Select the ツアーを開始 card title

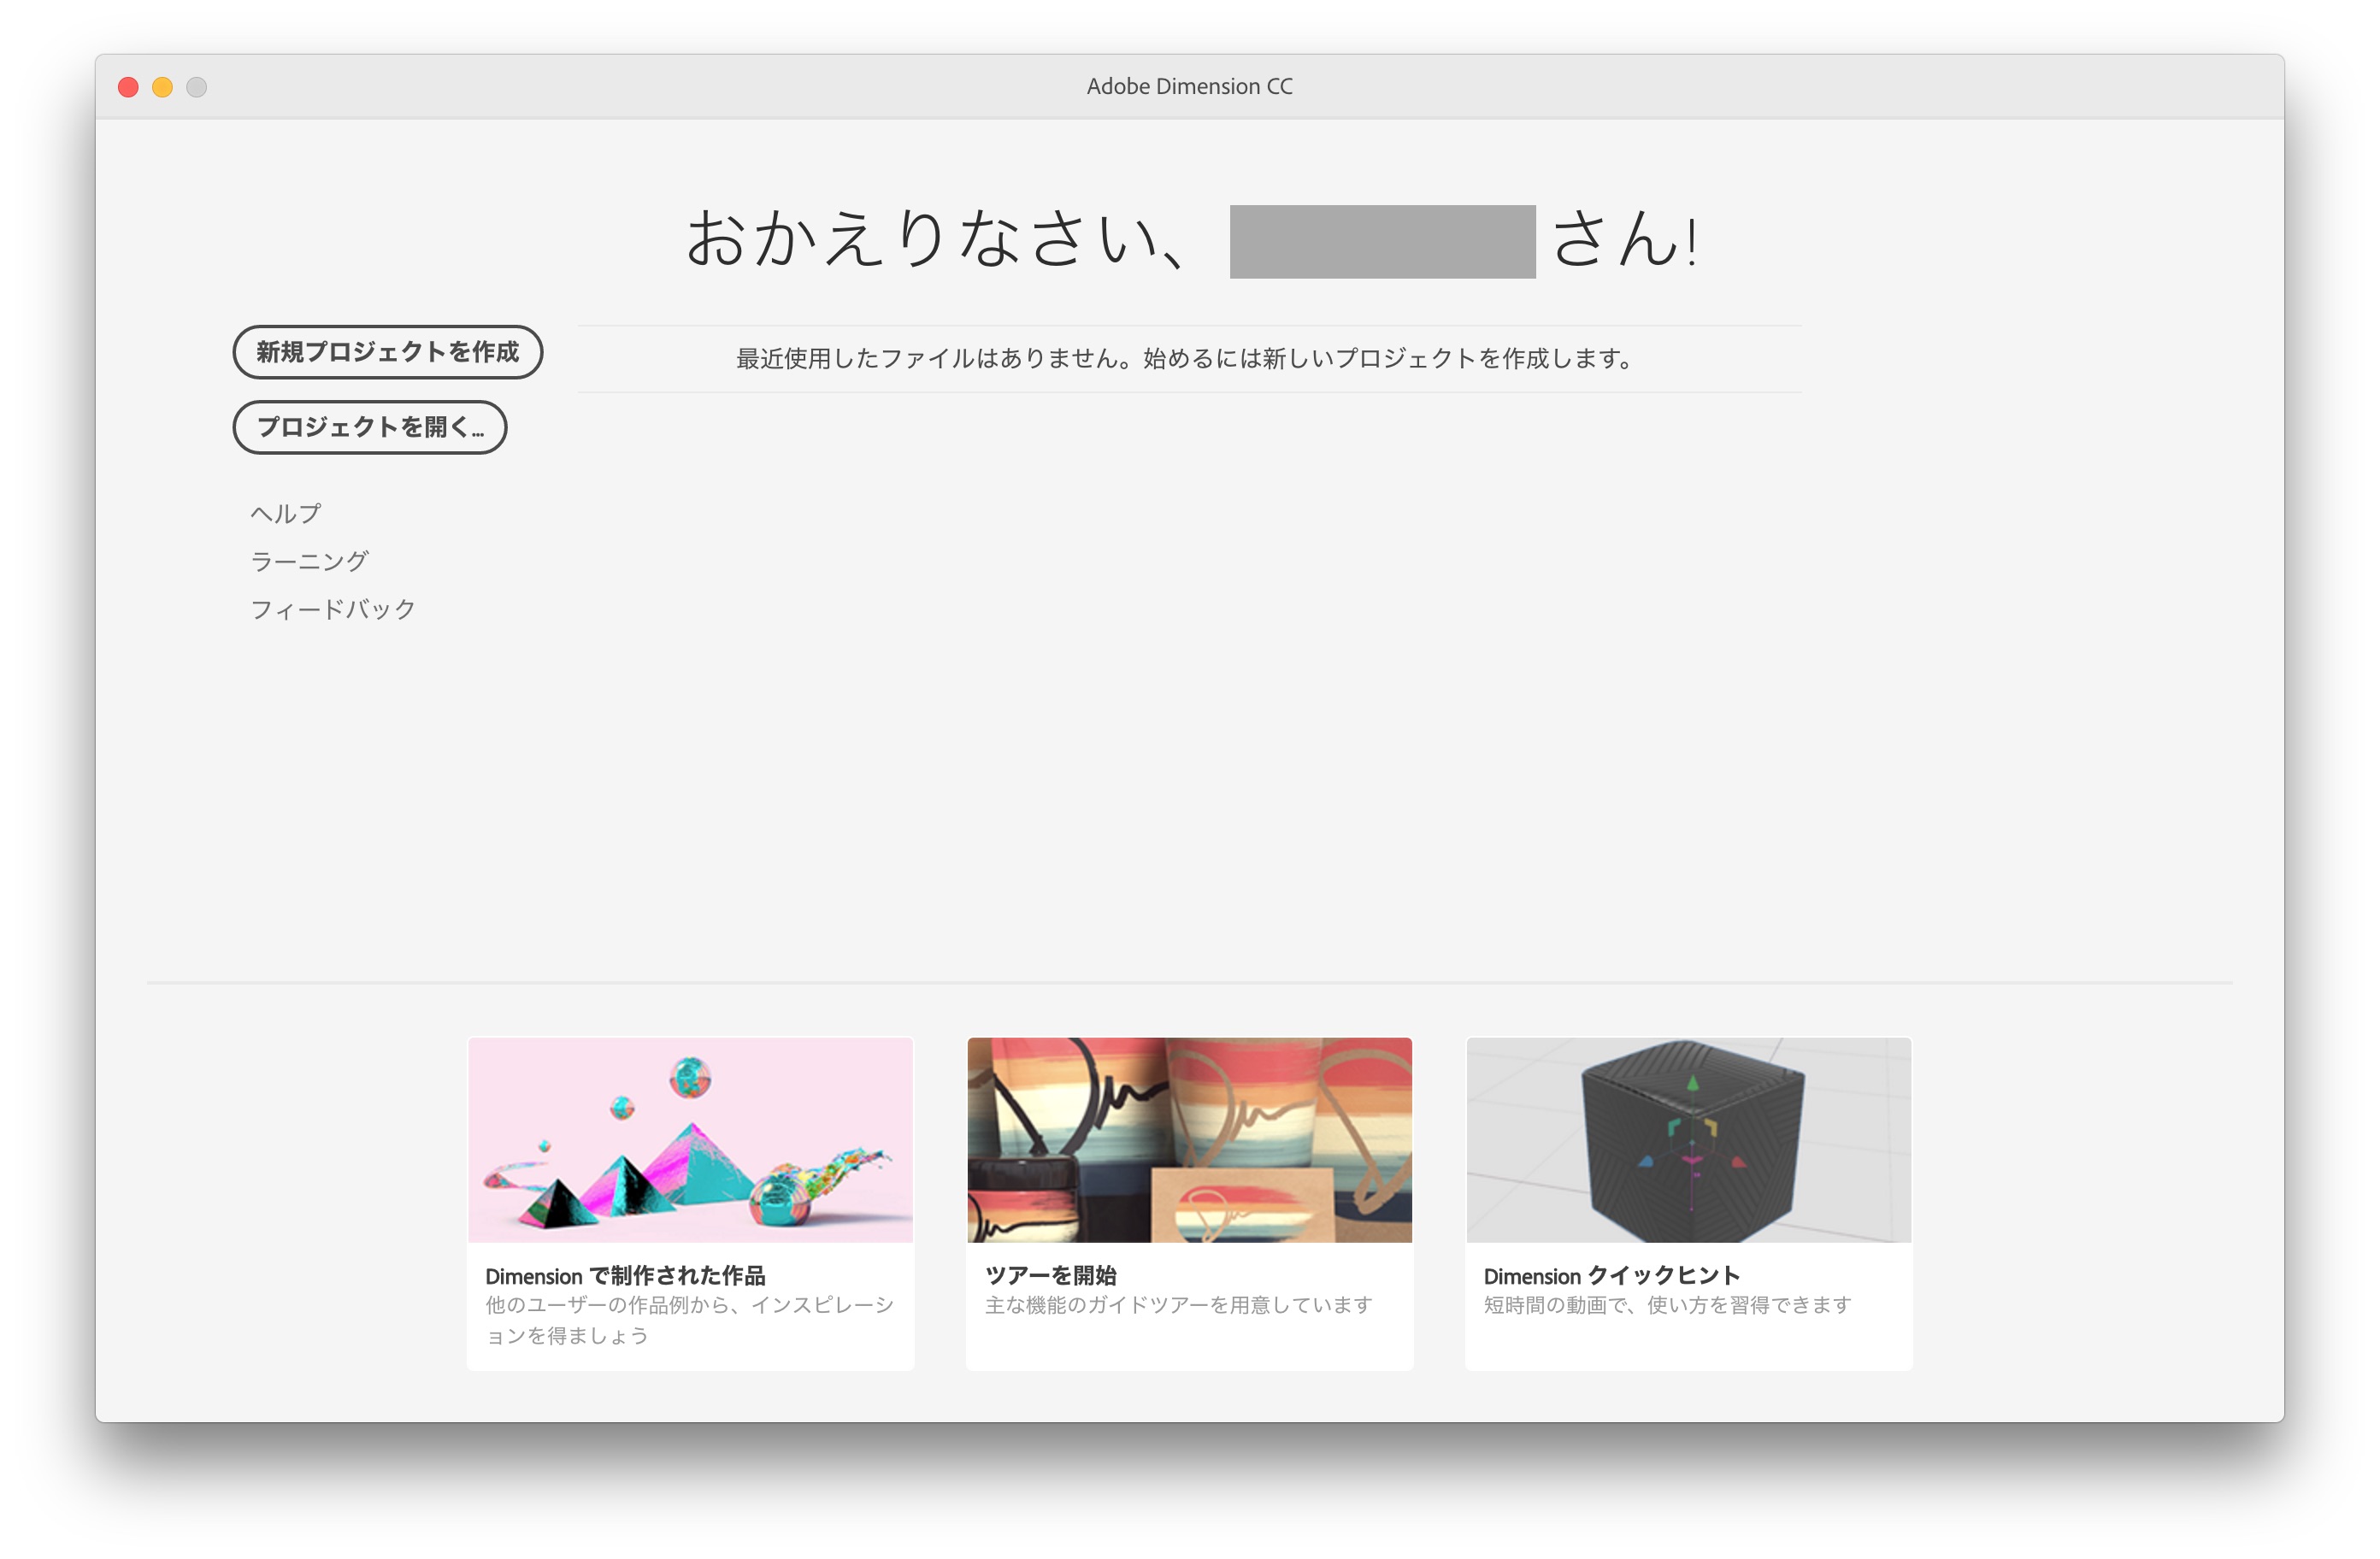pyautogui.click(x=1050, y=1275)
